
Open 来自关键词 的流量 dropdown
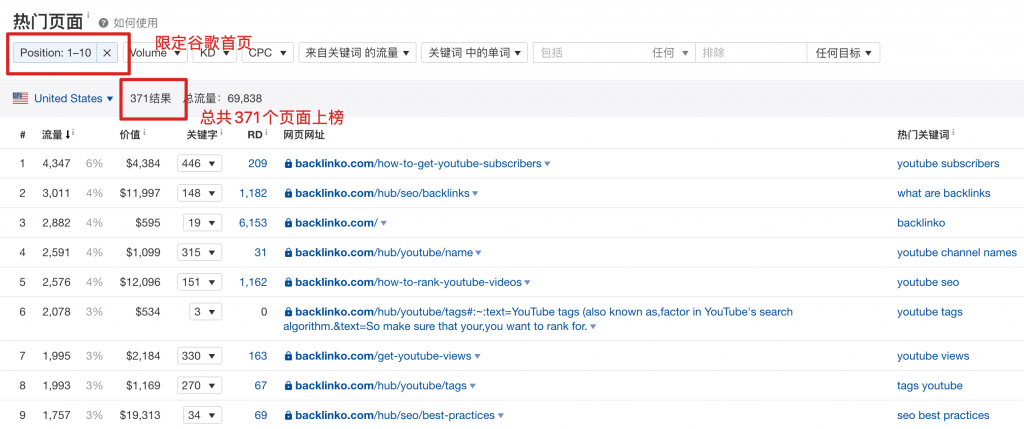(x=356, y=53)
